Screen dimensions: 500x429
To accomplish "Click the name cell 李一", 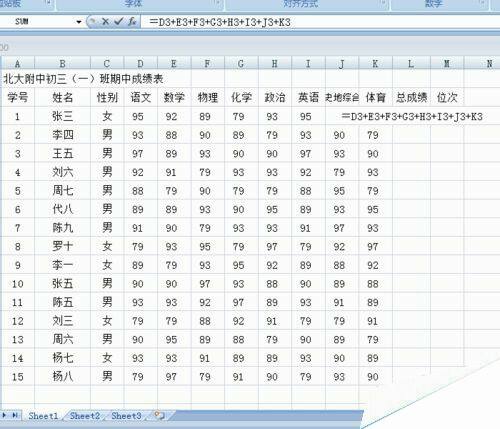I will [62, 265].
